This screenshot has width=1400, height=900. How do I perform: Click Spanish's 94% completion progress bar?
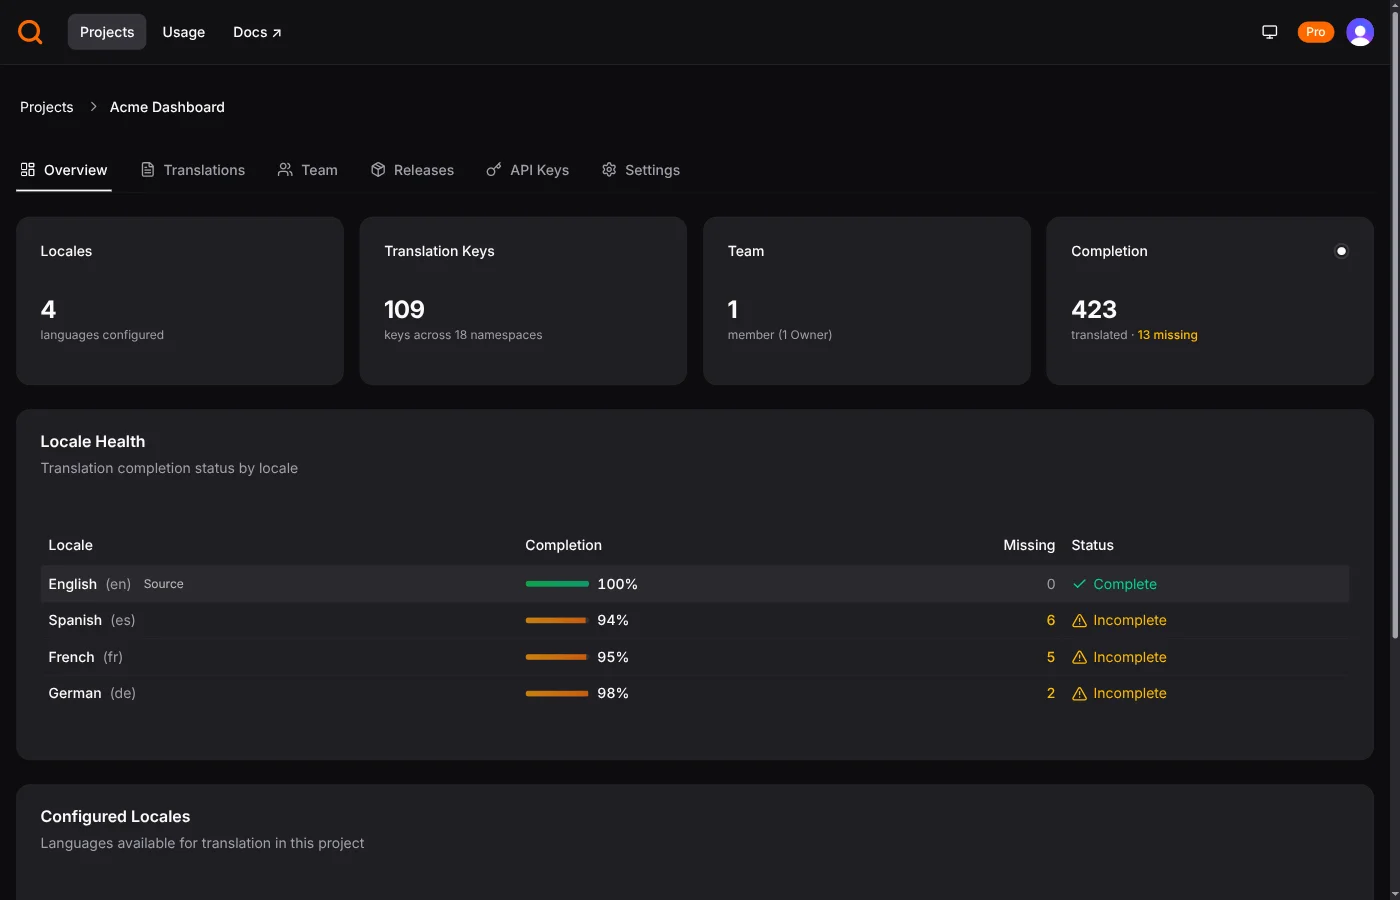coord(556,620)
